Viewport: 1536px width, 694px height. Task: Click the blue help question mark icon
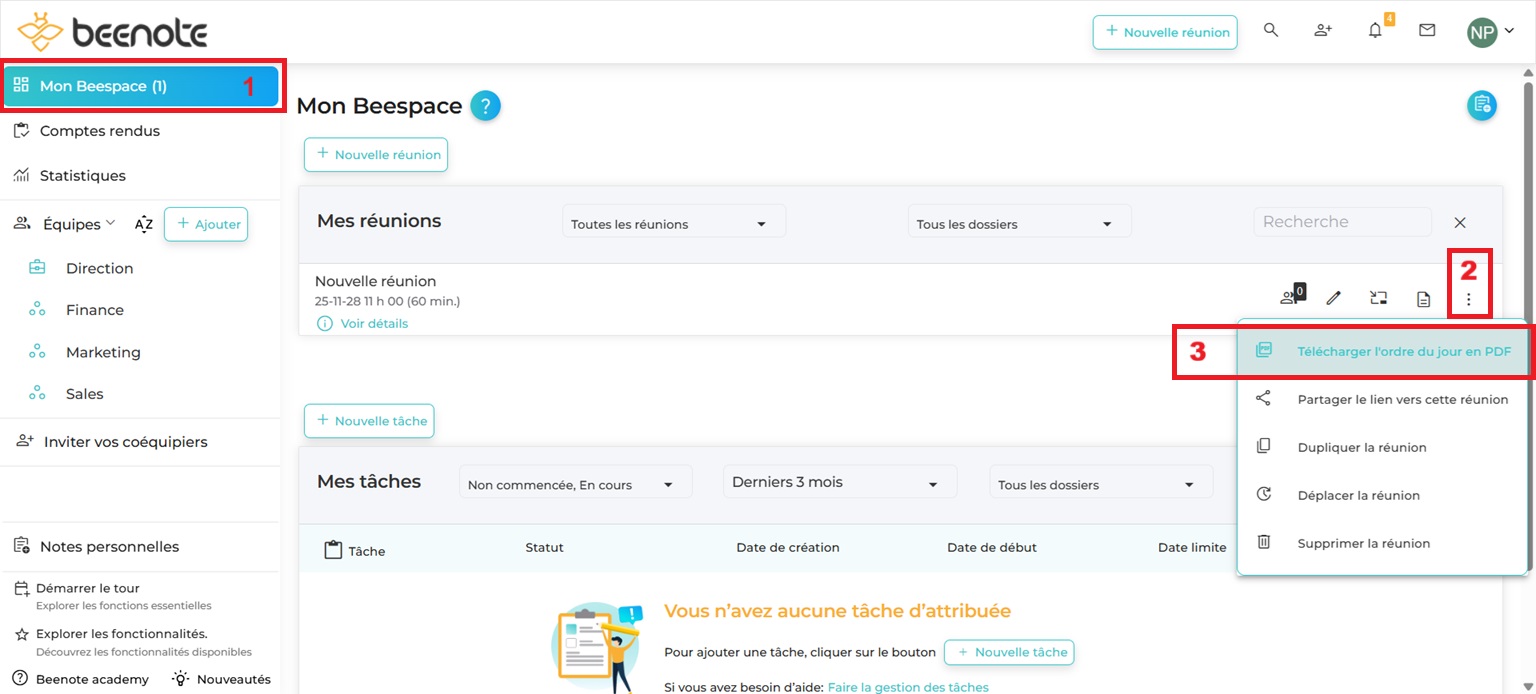tap(485, 106)
